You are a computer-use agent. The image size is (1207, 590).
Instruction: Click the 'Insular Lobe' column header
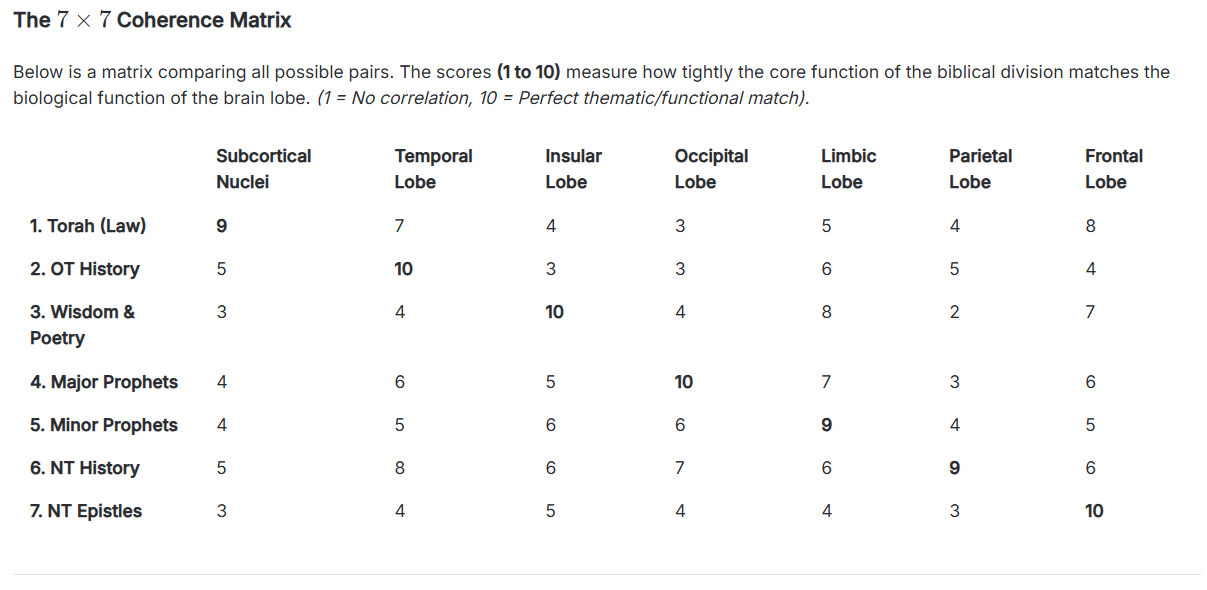tap(573, 169)
